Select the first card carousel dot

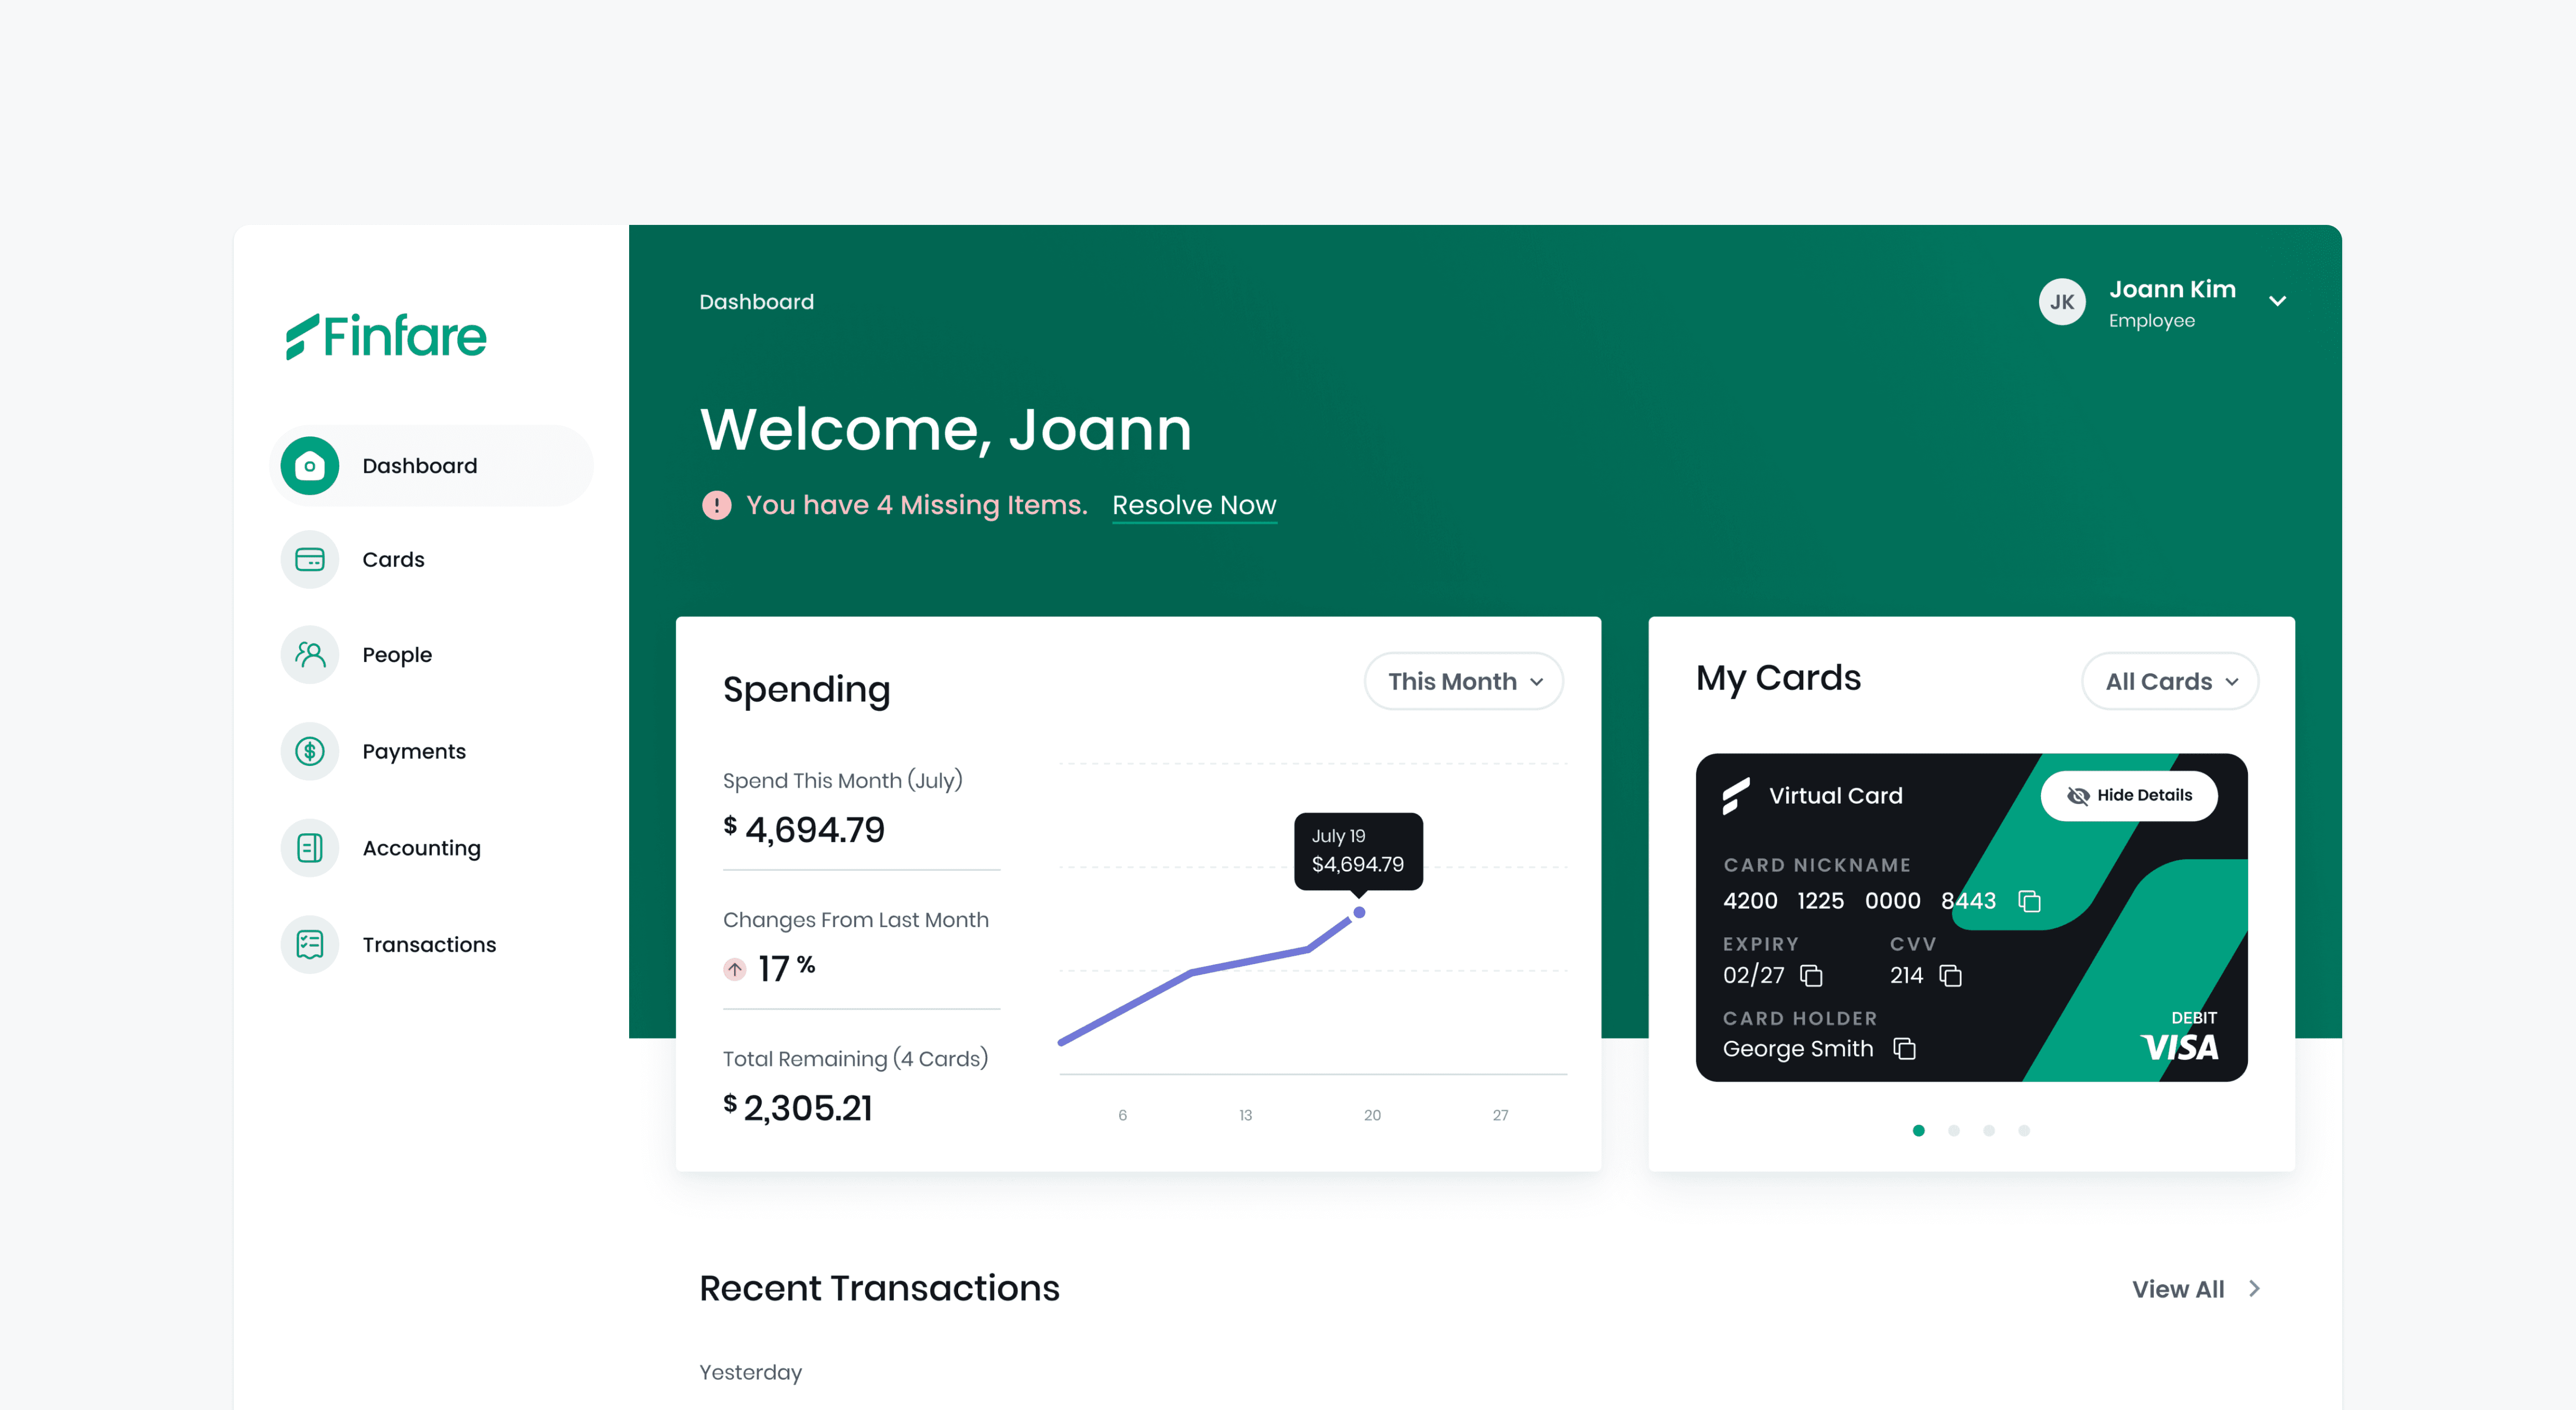[1918, 1131]
